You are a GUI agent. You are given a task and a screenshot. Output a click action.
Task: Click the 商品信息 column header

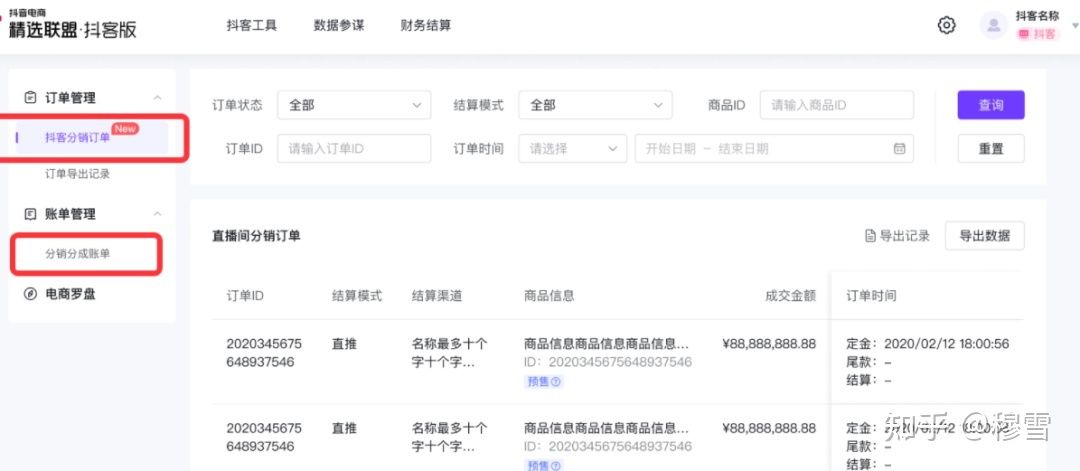[549, 296]
